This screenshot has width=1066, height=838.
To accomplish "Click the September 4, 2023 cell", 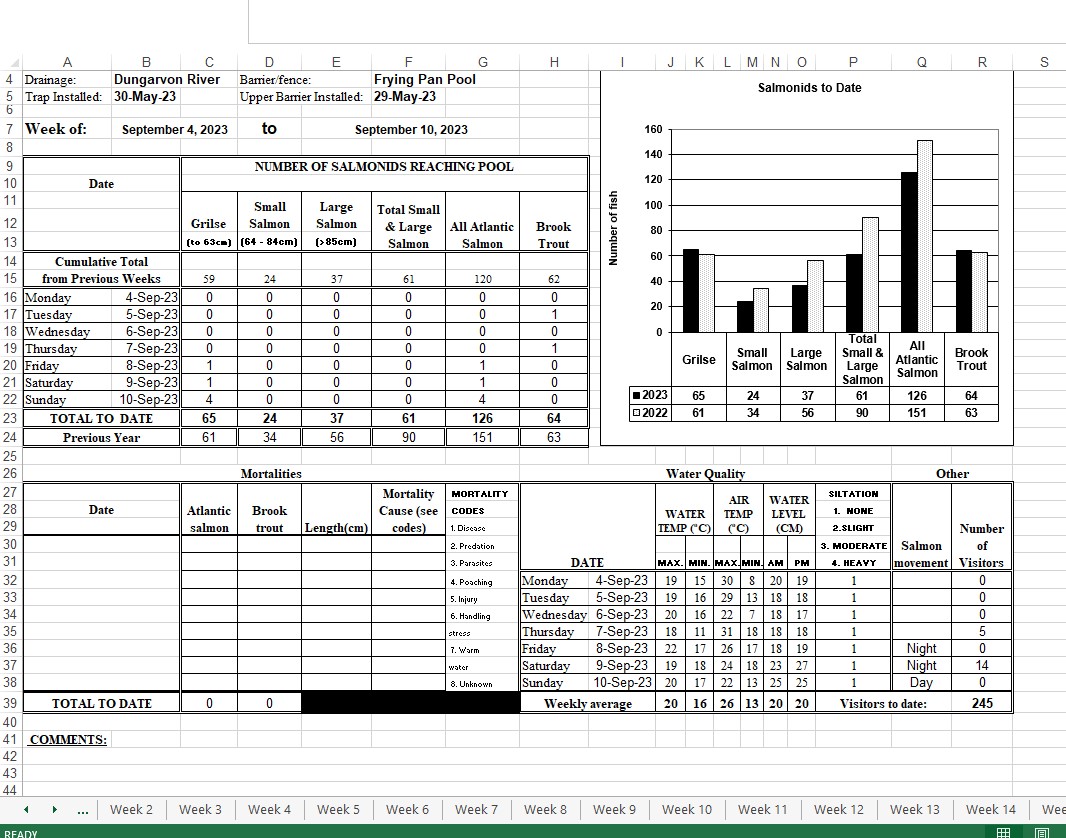I will (175, 130).
